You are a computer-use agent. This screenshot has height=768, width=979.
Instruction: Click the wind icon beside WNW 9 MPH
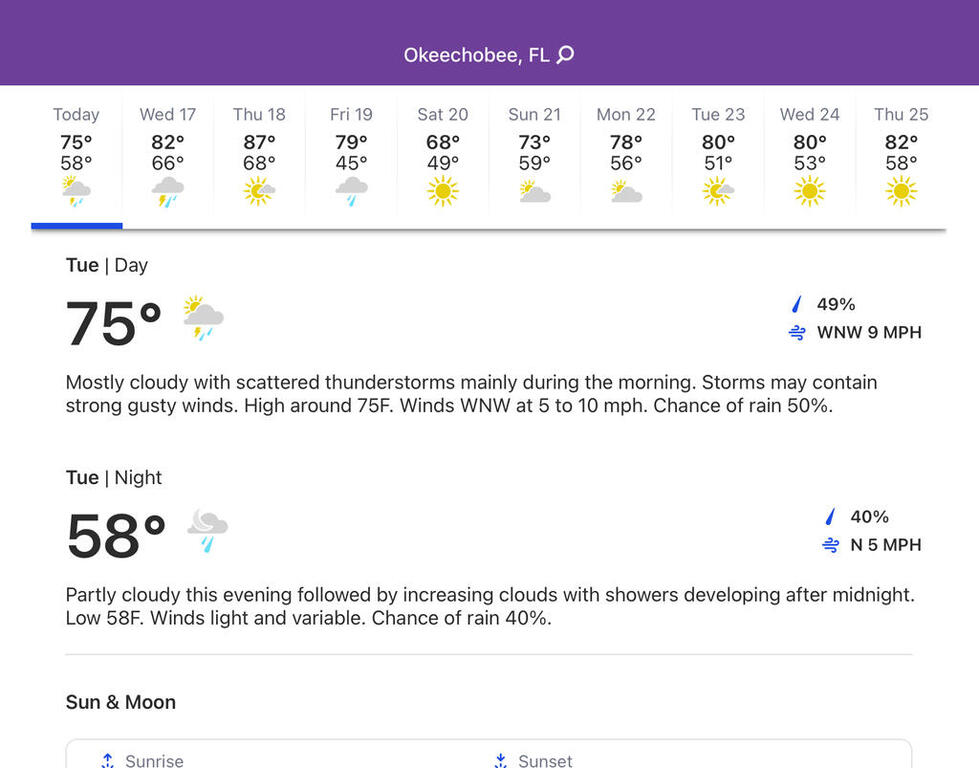tap(797, 333)
